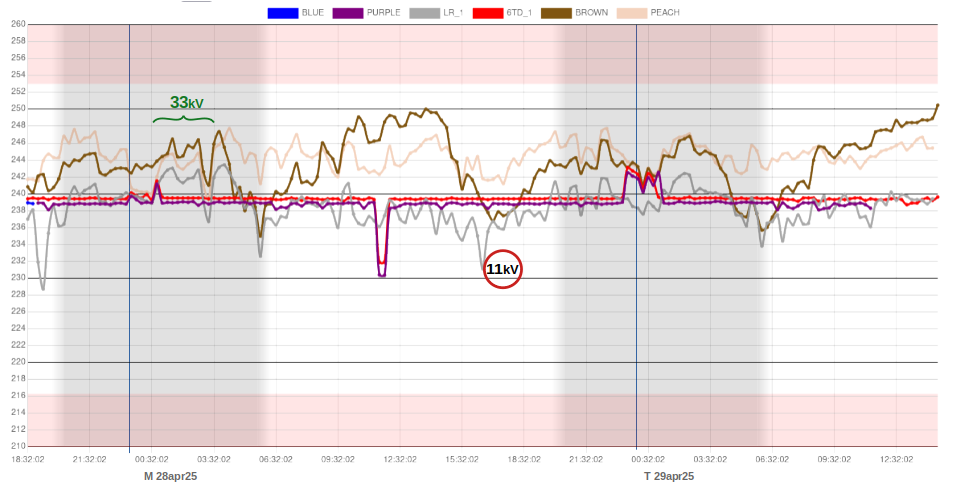Viewport: 958px width, 494px height.
Task: Click the 210 y-axis value
Action: pyautogui.click(x=18, y=446)
